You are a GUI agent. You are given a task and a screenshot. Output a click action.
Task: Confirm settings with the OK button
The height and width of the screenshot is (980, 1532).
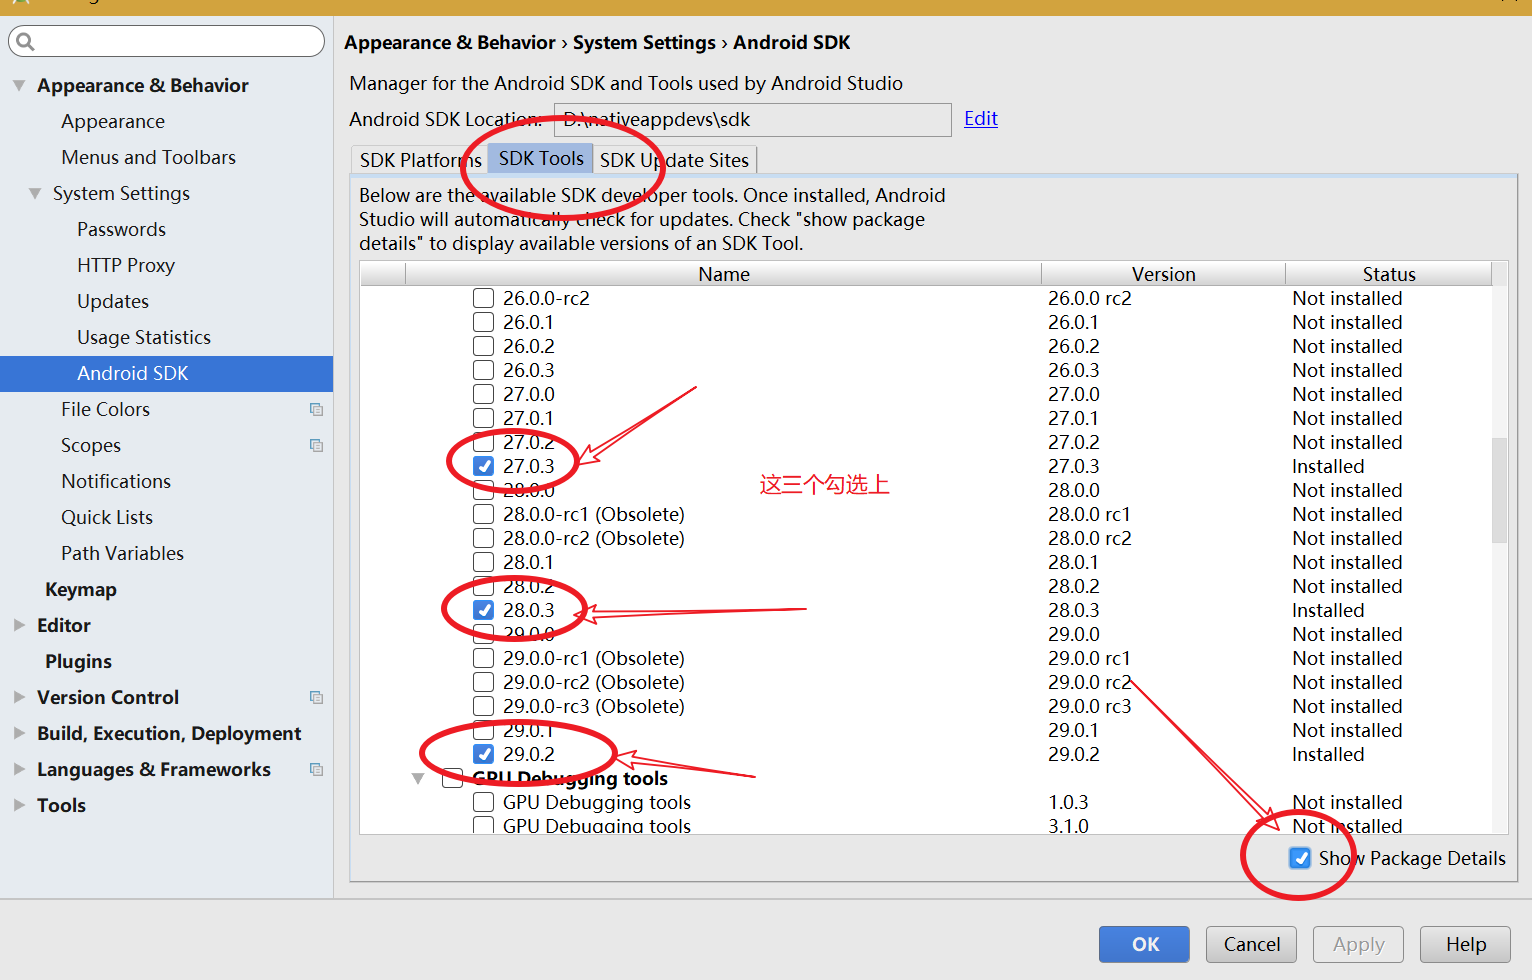1144,944
